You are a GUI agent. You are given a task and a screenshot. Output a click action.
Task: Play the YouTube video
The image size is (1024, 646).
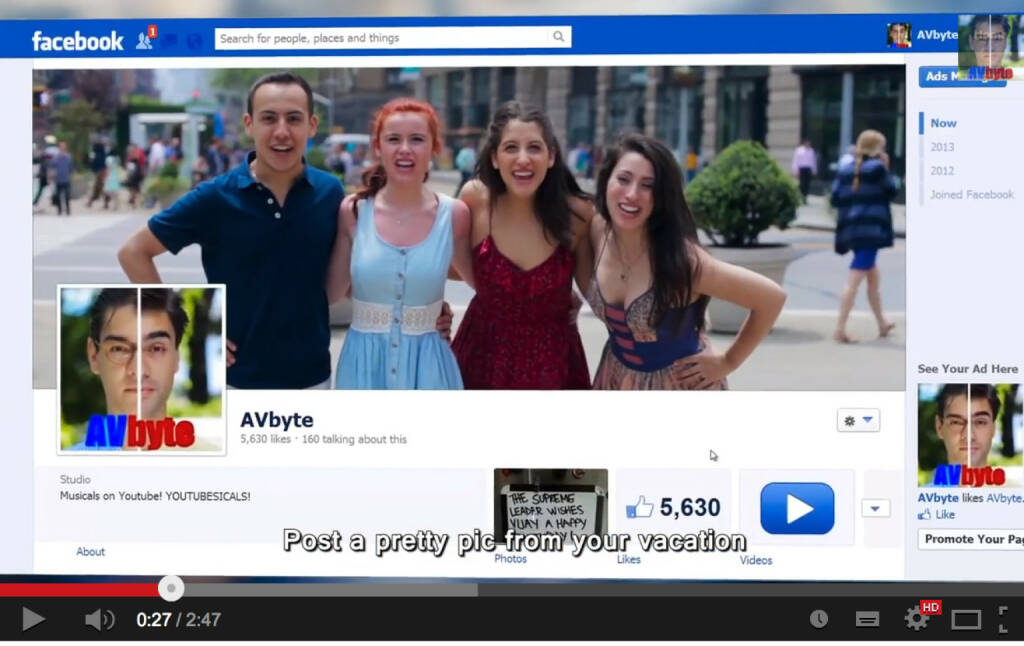click(x=33, y=619)
